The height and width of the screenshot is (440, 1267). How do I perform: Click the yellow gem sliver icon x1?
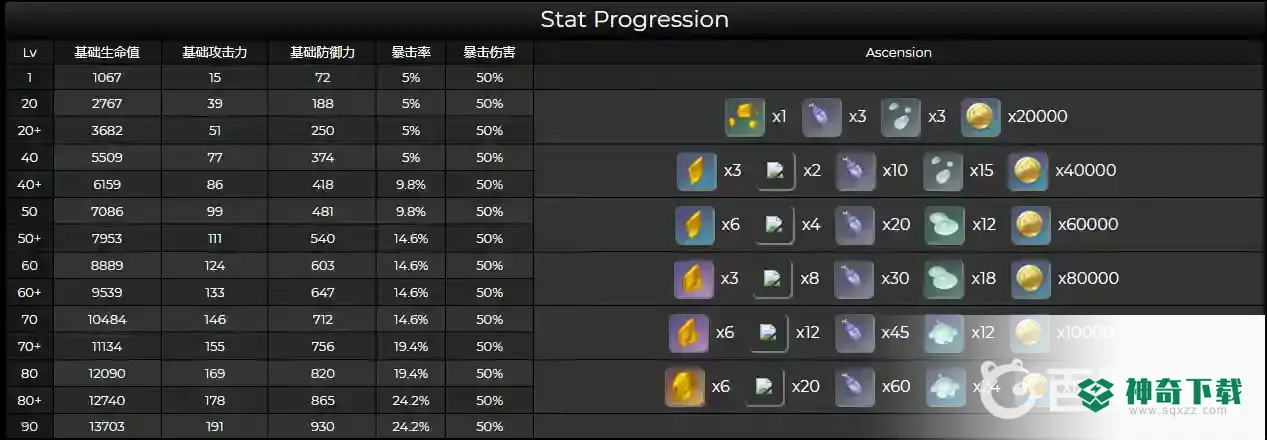tap(744, 117)
